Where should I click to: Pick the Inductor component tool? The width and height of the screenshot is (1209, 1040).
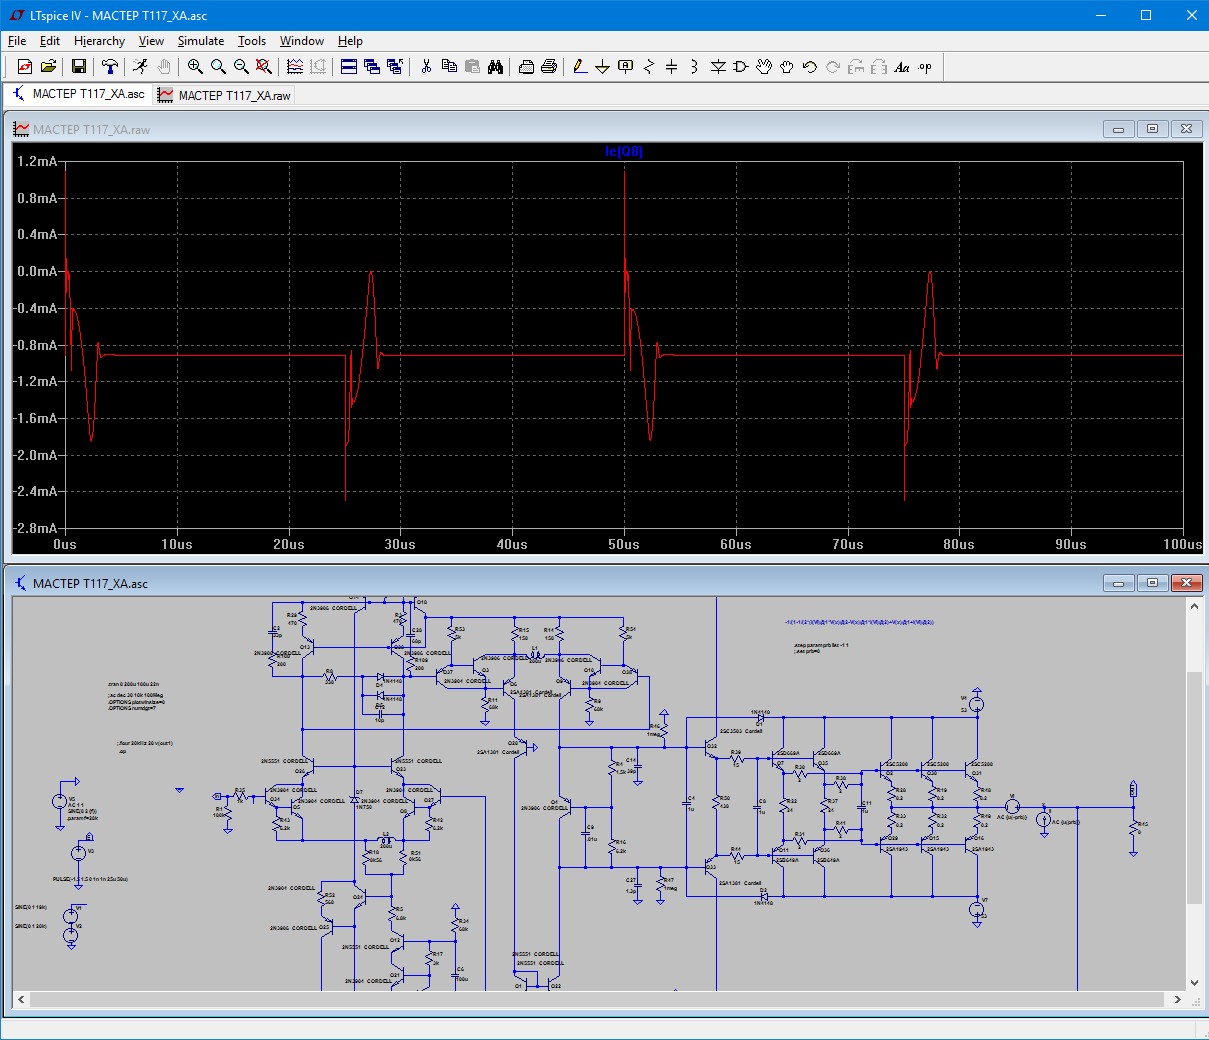click(x=693, y=67)
